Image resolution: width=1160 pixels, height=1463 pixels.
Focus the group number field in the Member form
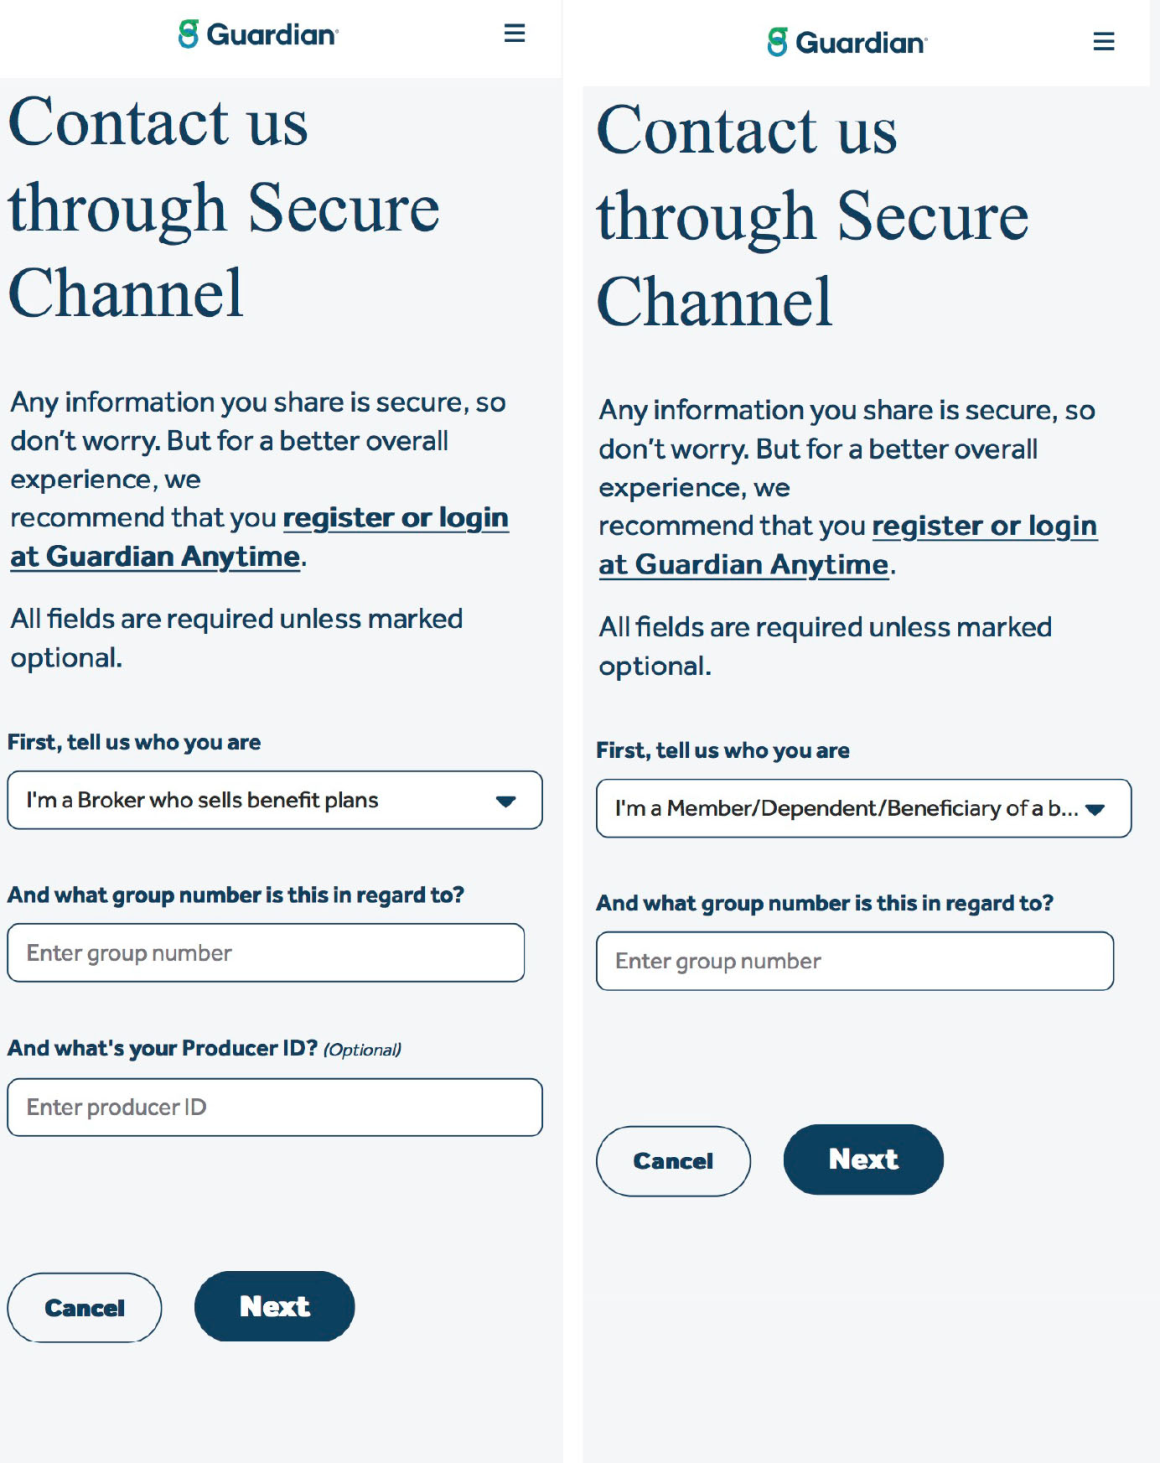[854, 961]
